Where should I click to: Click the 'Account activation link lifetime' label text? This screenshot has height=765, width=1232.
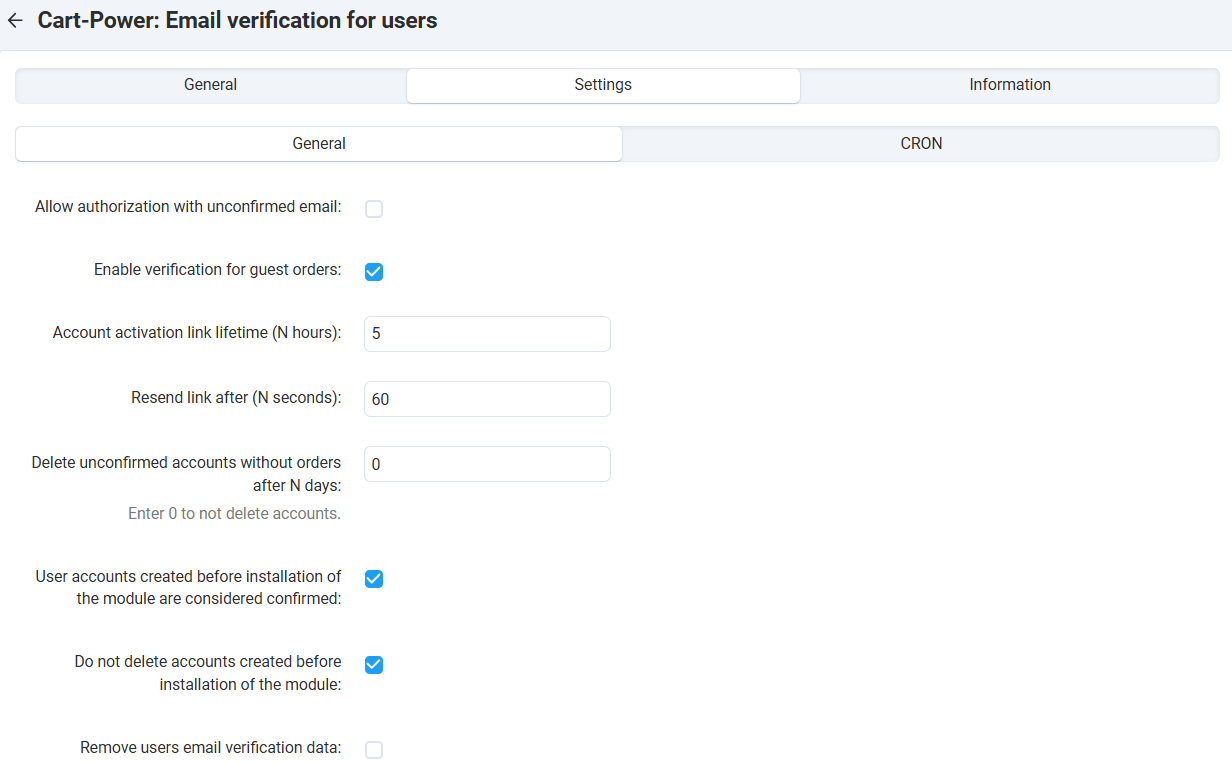197,333
